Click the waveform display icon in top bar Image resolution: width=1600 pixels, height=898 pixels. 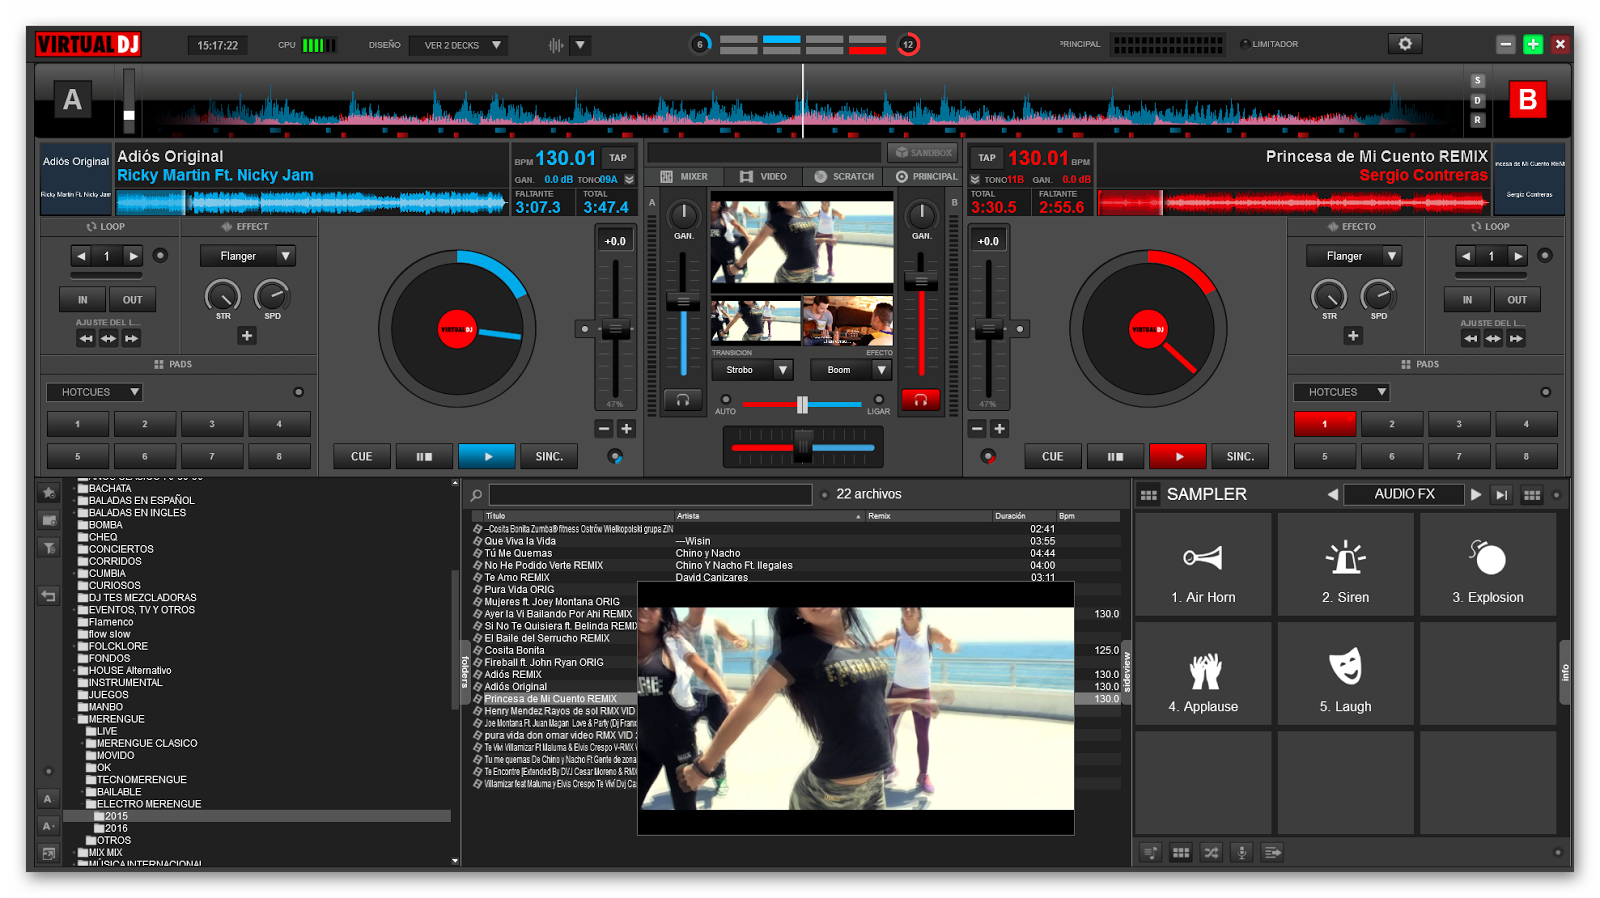(x=556, y=45)
